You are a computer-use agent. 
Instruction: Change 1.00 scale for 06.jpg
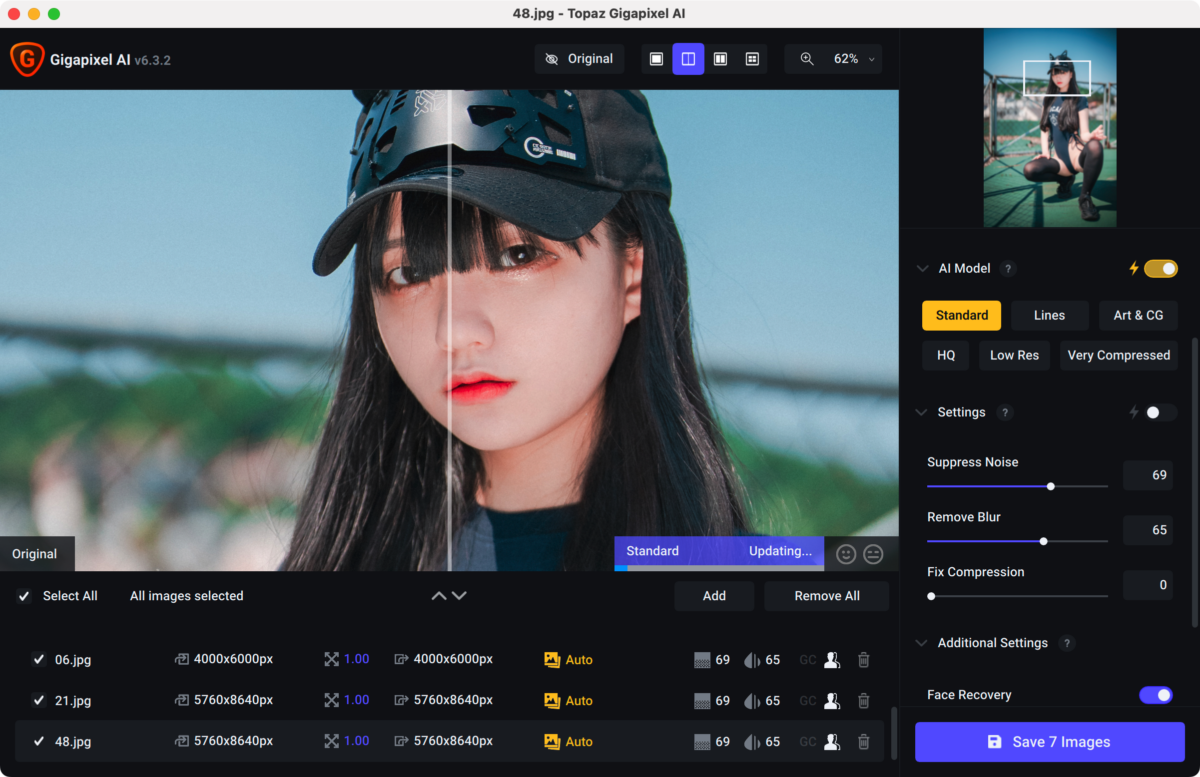pyautogui.click(x=357, y=660)
